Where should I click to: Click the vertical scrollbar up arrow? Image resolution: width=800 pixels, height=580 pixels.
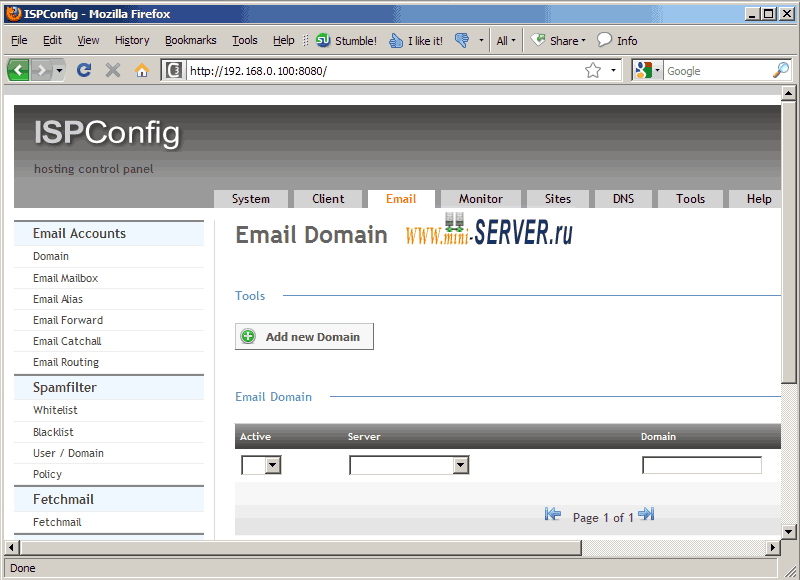[x=788, y=93]
